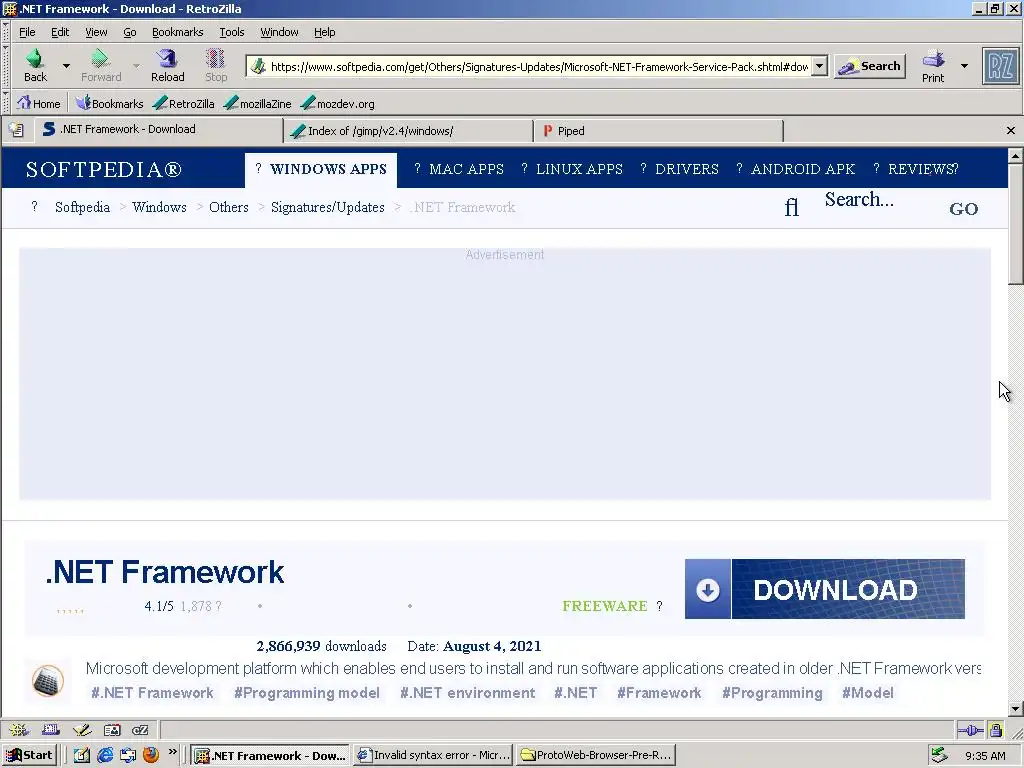Image resolution: width=1024 pixels, height=768 pixels.
Task: Click the .NET Framework app thumbnail icon
Action: (48, 680)
